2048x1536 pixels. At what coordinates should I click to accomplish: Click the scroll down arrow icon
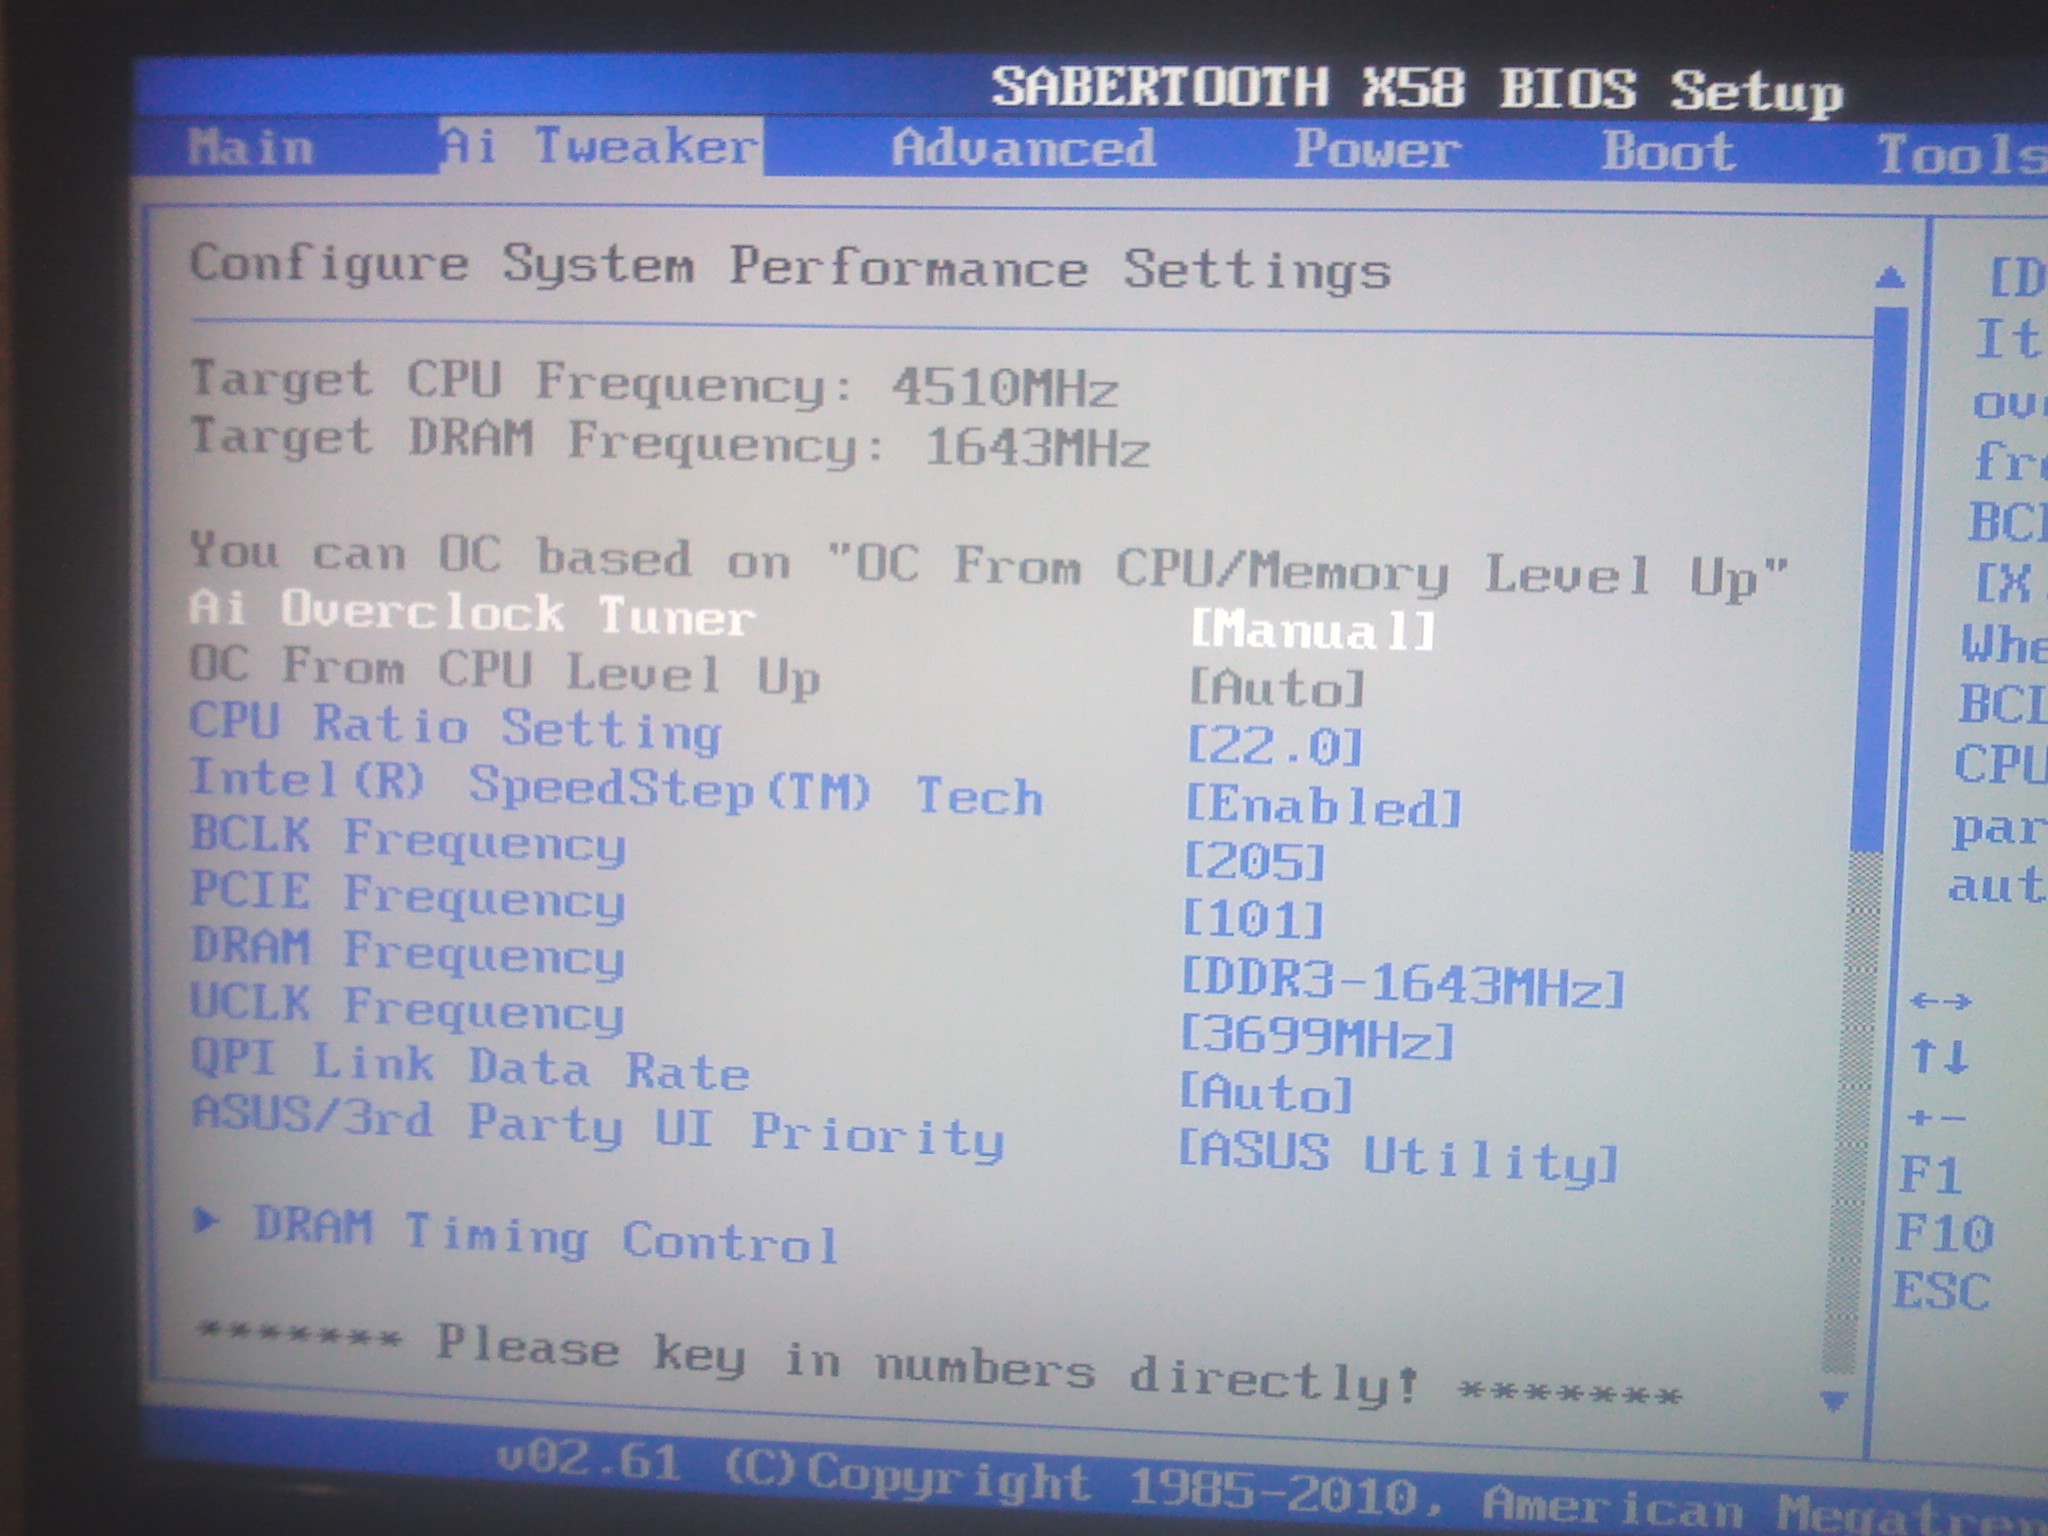click(x=1833, y=1401)
